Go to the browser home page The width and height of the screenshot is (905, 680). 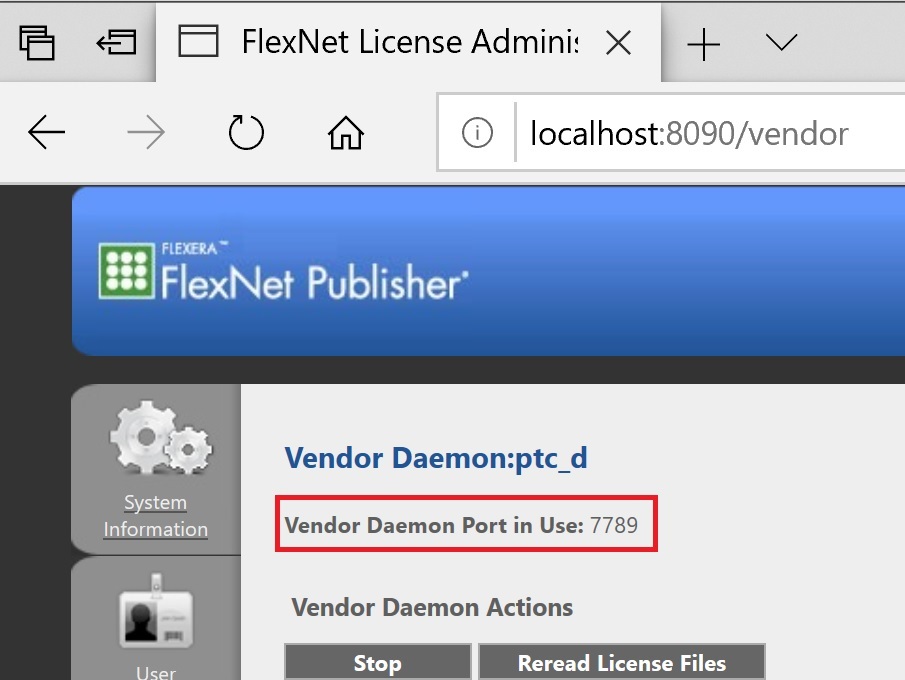pyautogui.click(x=346, y=132)
